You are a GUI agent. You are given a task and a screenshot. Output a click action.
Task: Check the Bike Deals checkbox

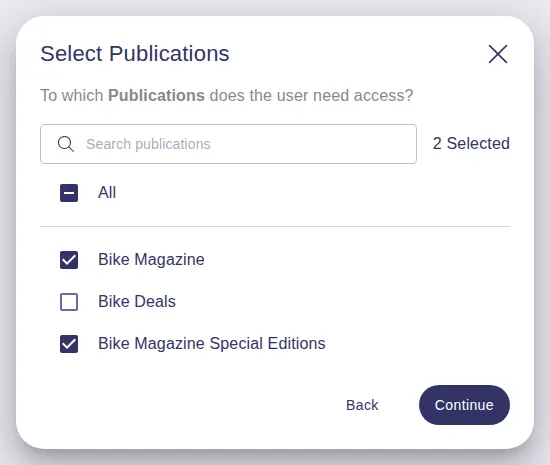coord(69,302)
